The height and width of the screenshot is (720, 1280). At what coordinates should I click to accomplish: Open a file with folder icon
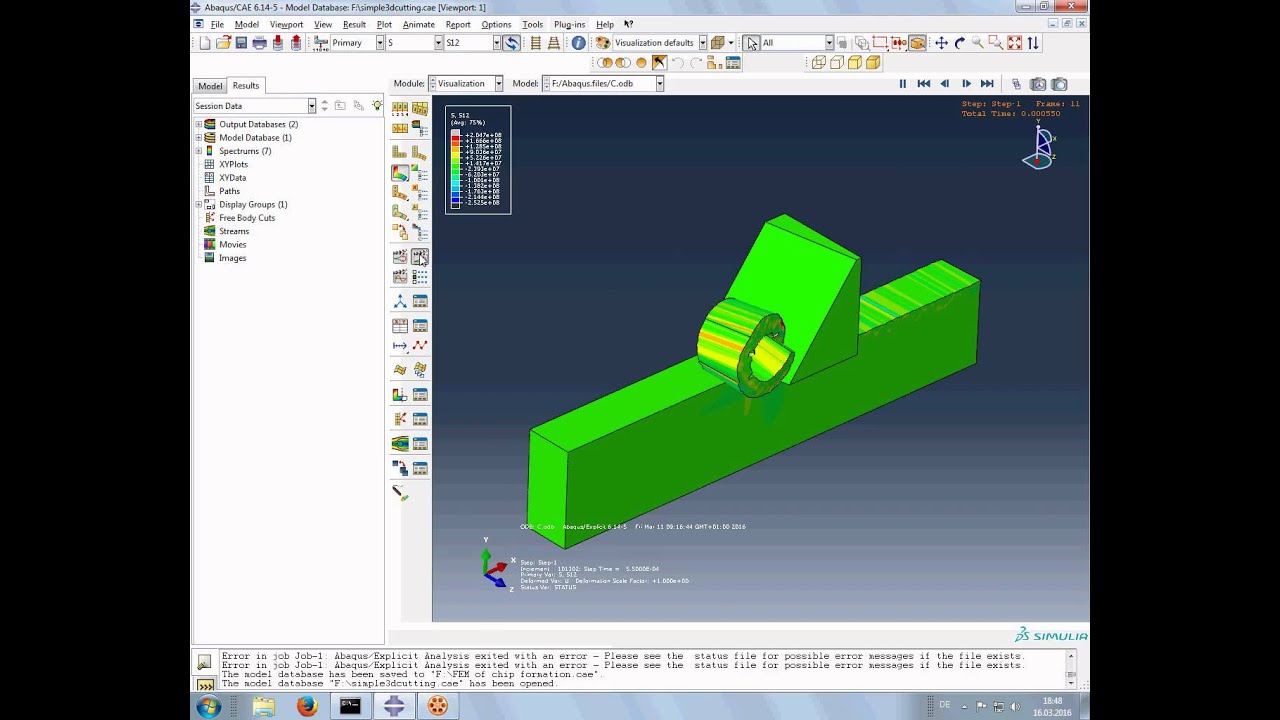(223, 43)
